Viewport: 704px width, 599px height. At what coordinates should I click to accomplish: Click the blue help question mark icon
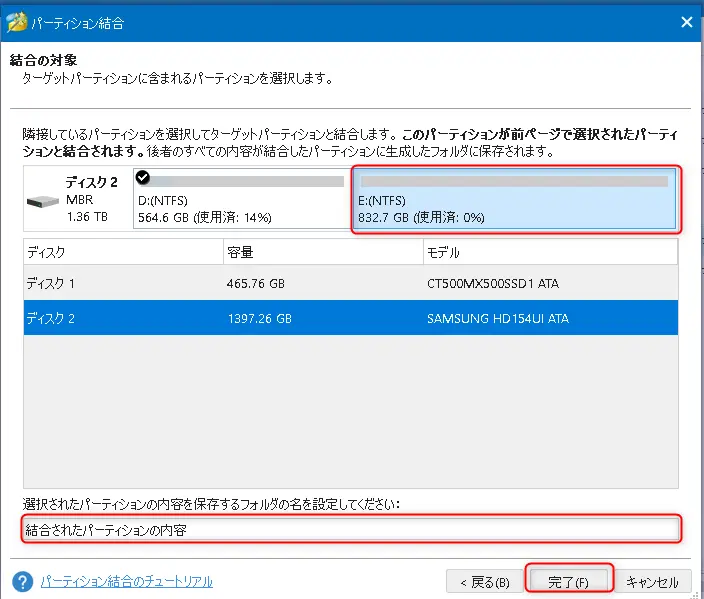tap(22, 581)
